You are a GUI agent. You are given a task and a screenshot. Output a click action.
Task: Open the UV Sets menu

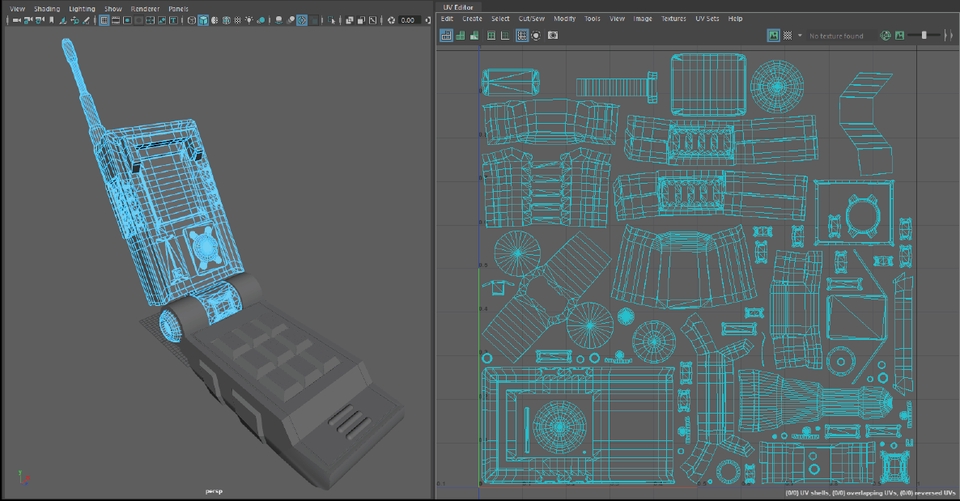tap(706, 18)
